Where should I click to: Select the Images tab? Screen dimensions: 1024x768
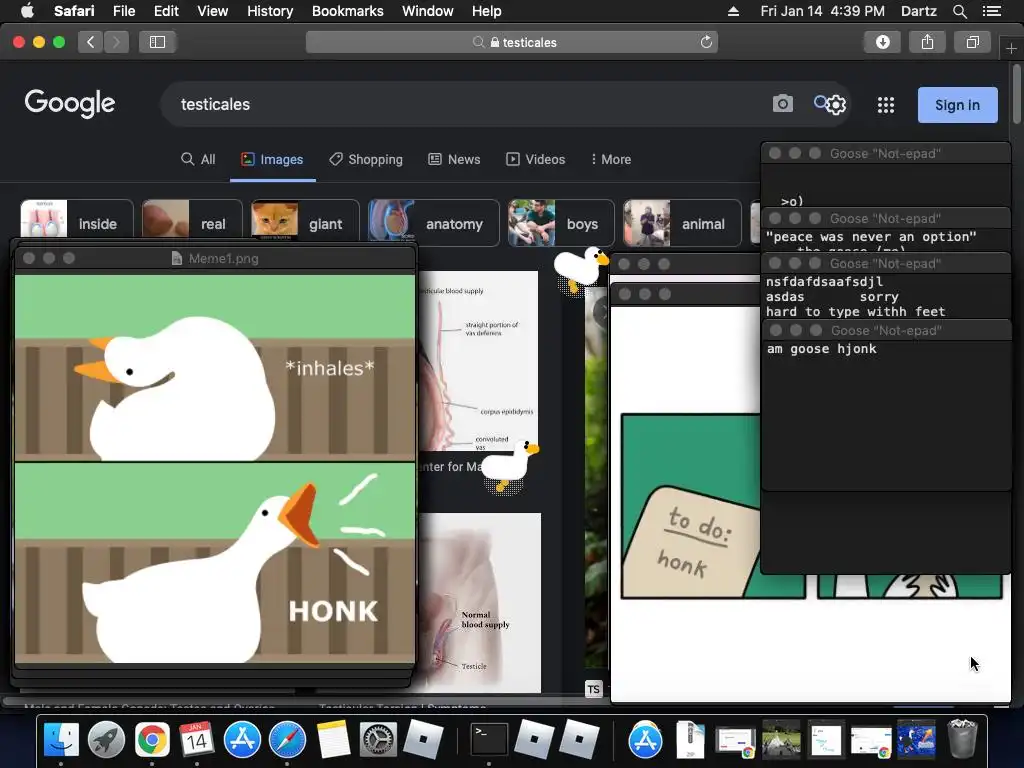[272, 159]
